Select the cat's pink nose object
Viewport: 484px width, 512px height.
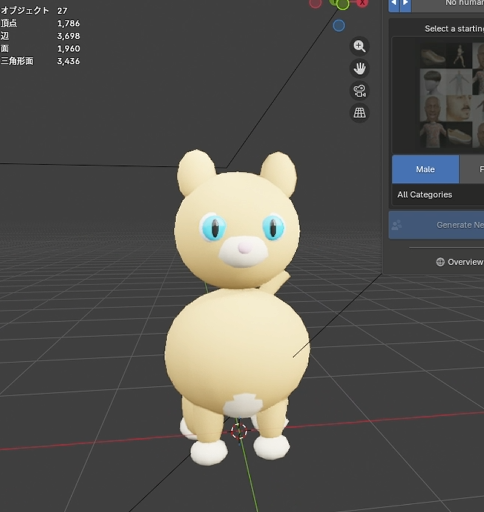pyautogui.click(x=245, y=248)
